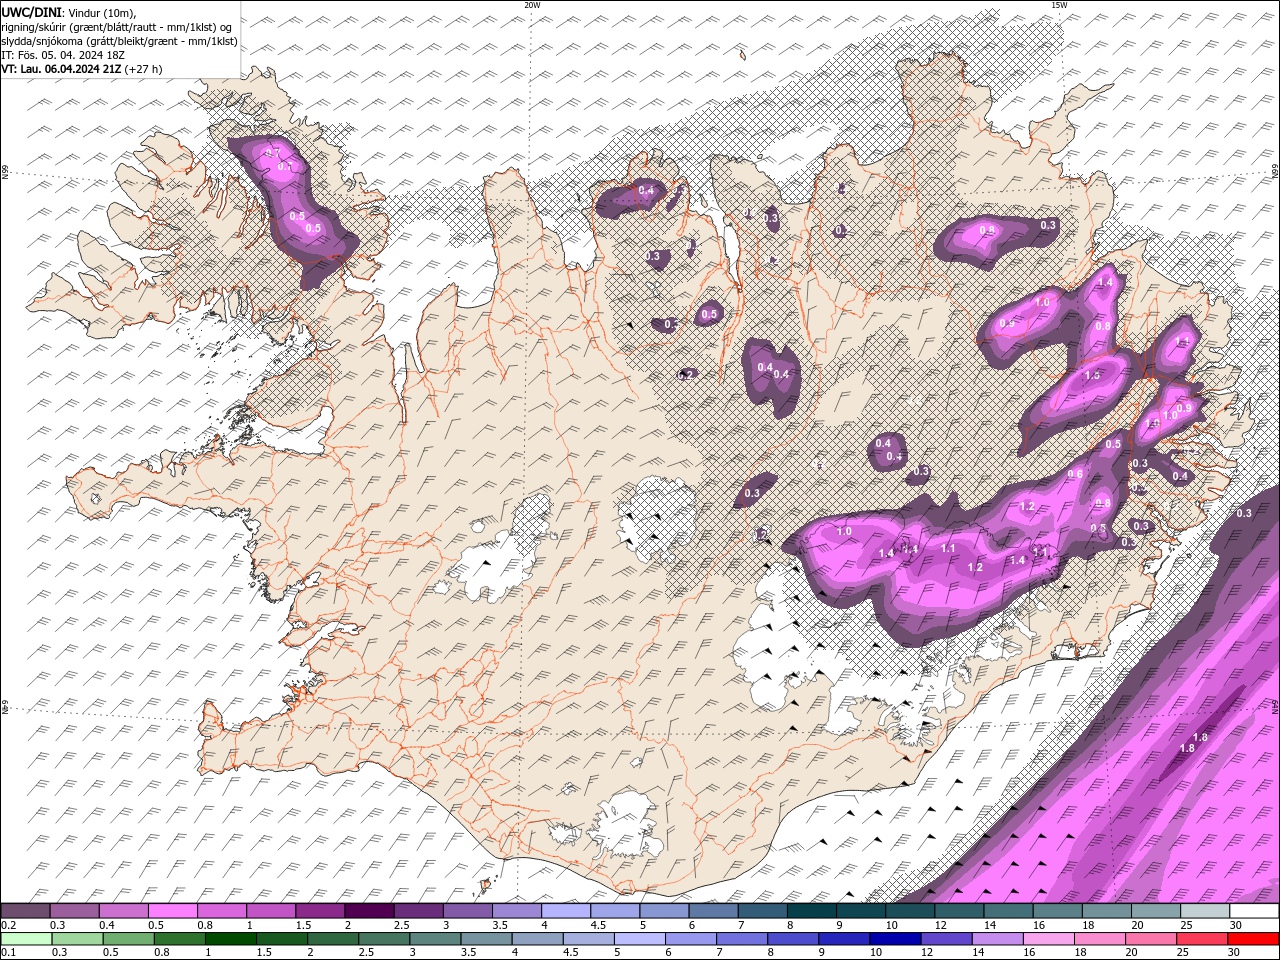This screenshot has width=1280, height=960.
Task: Click the 'slydda/snjókoma' caption line
Action: (x=119, y=41)
